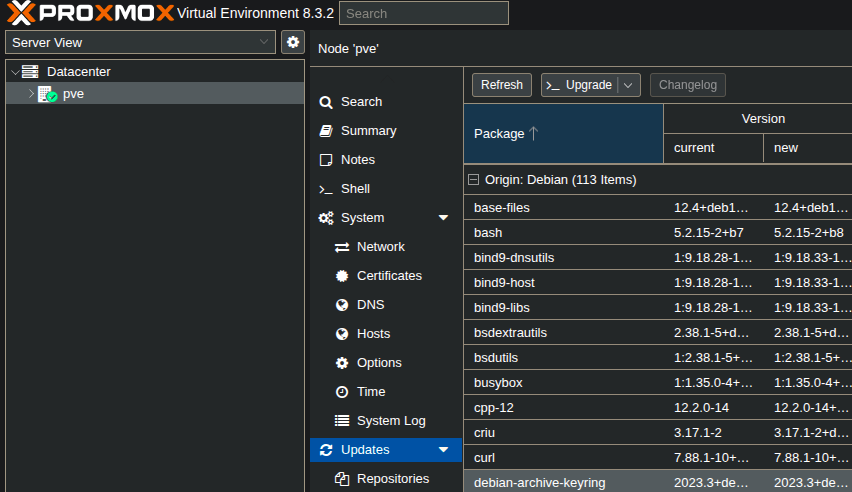Open the Server View gear settings

tap(293, 42)
